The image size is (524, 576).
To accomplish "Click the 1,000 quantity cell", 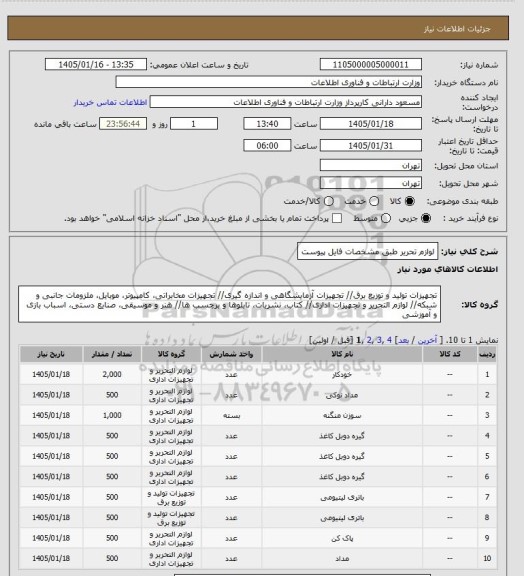I will tap(112, 415).
